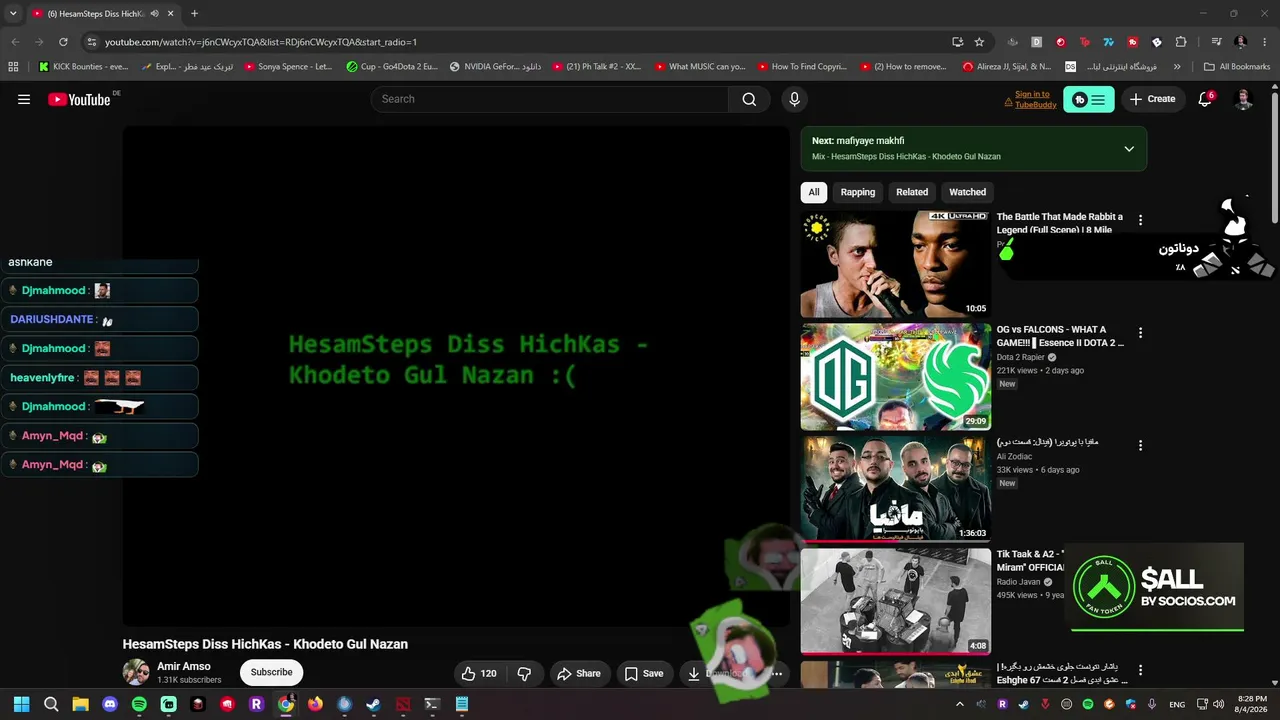The image size is (1280, 720).
Task: Focus the YouTube search box
Action: 550,99
